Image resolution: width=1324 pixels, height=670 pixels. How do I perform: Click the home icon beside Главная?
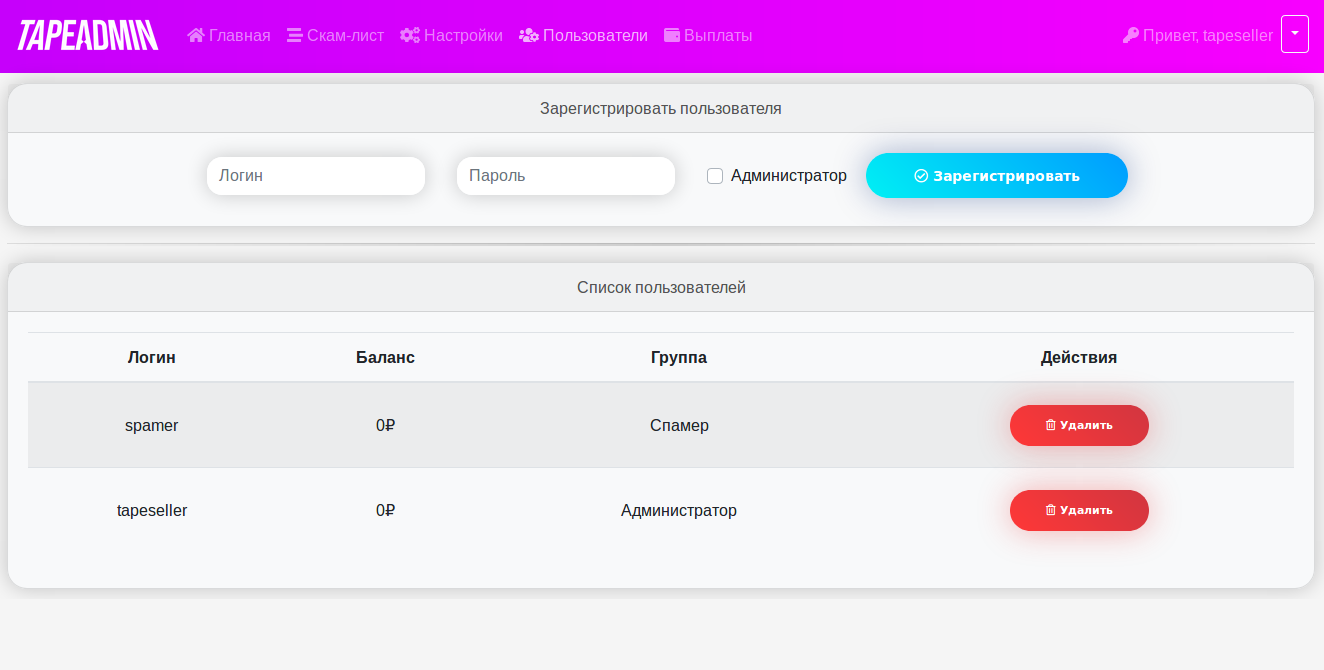tap(196, 35)
